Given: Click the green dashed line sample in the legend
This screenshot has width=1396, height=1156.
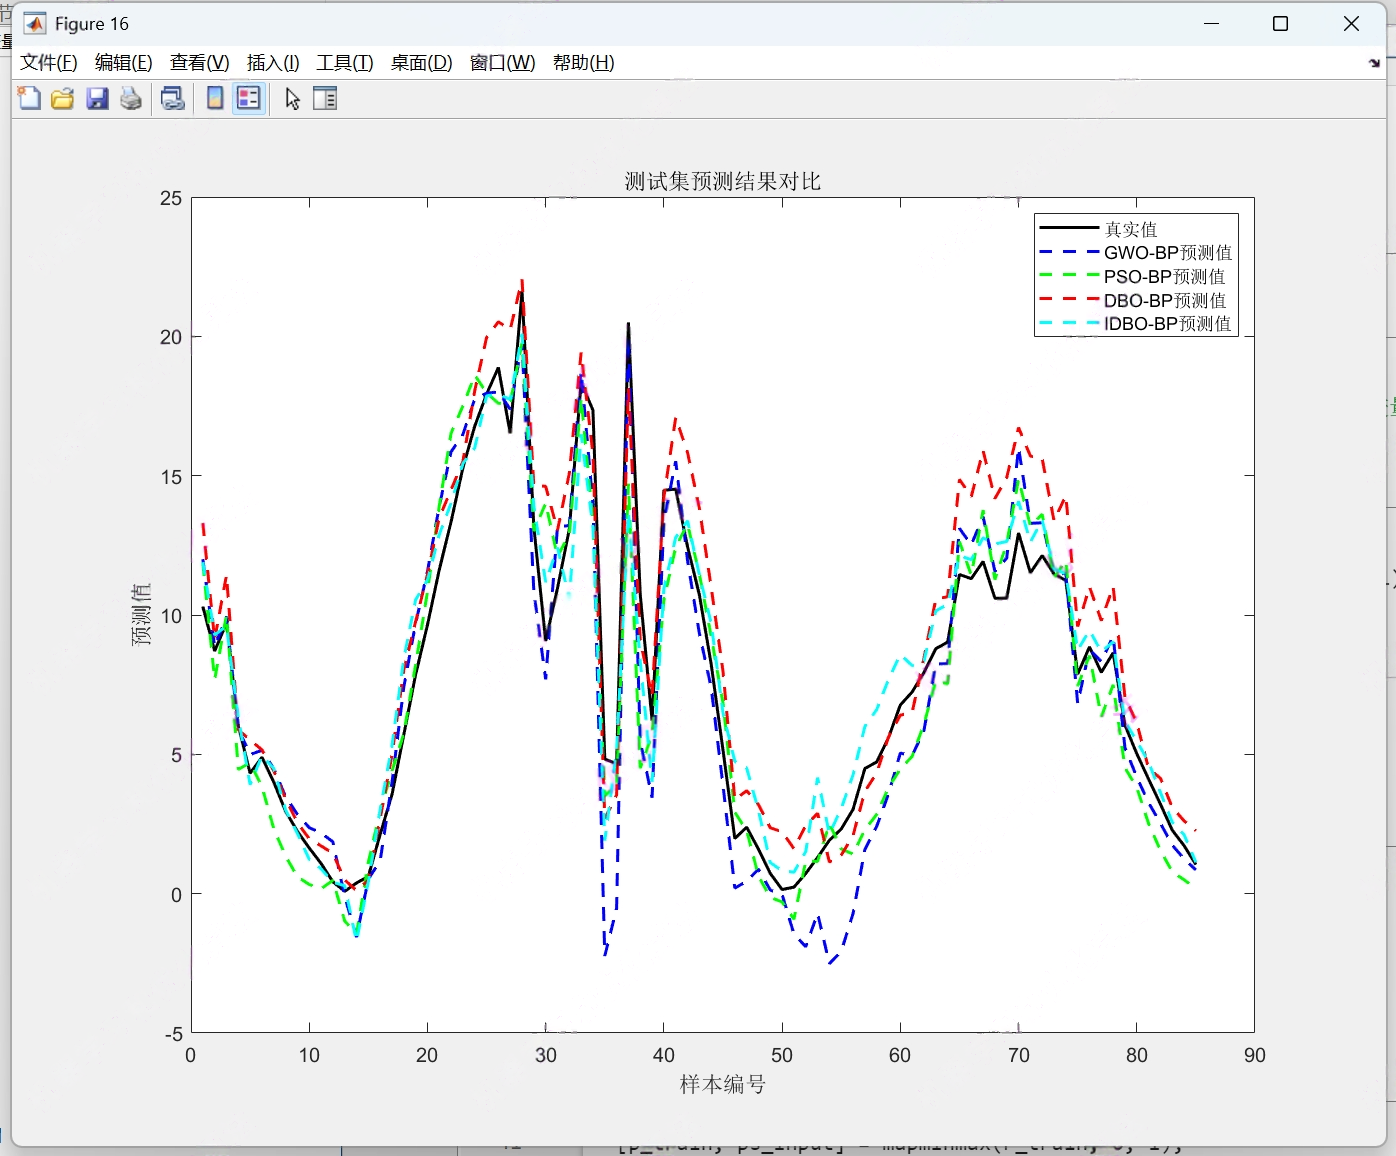Looking at the screenshot, I should (1069, 276).
